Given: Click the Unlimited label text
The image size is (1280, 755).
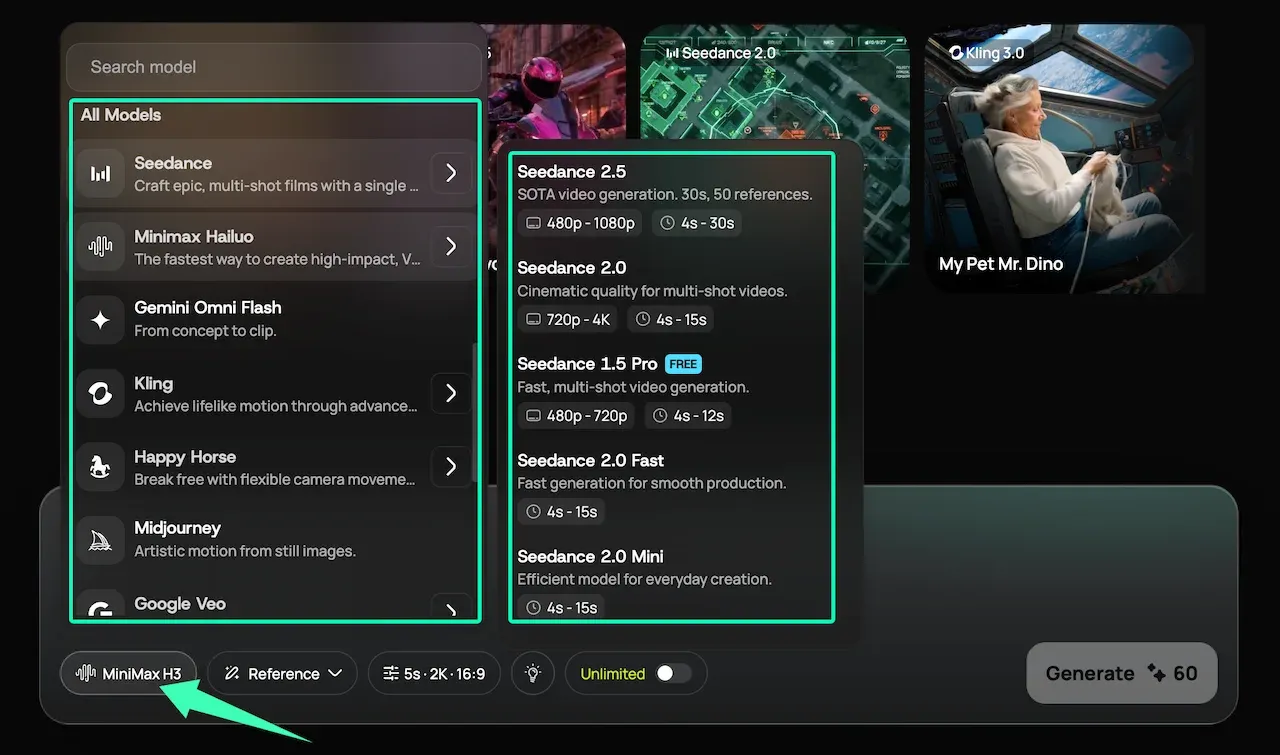Looking at the screenshot, I should point(613,674).
